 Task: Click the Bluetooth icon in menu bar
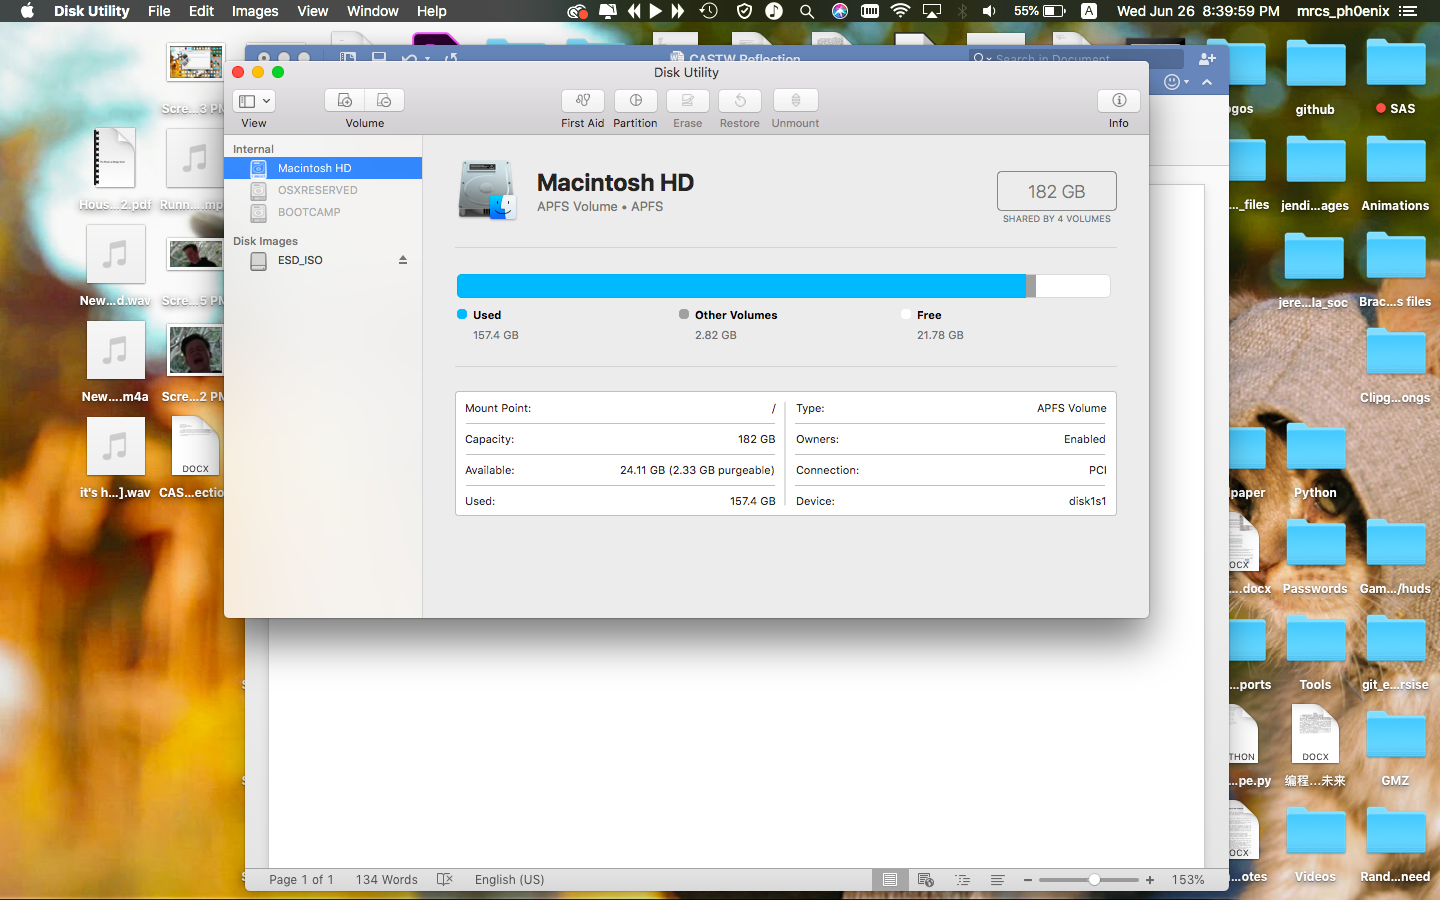(x=962, y=11)
